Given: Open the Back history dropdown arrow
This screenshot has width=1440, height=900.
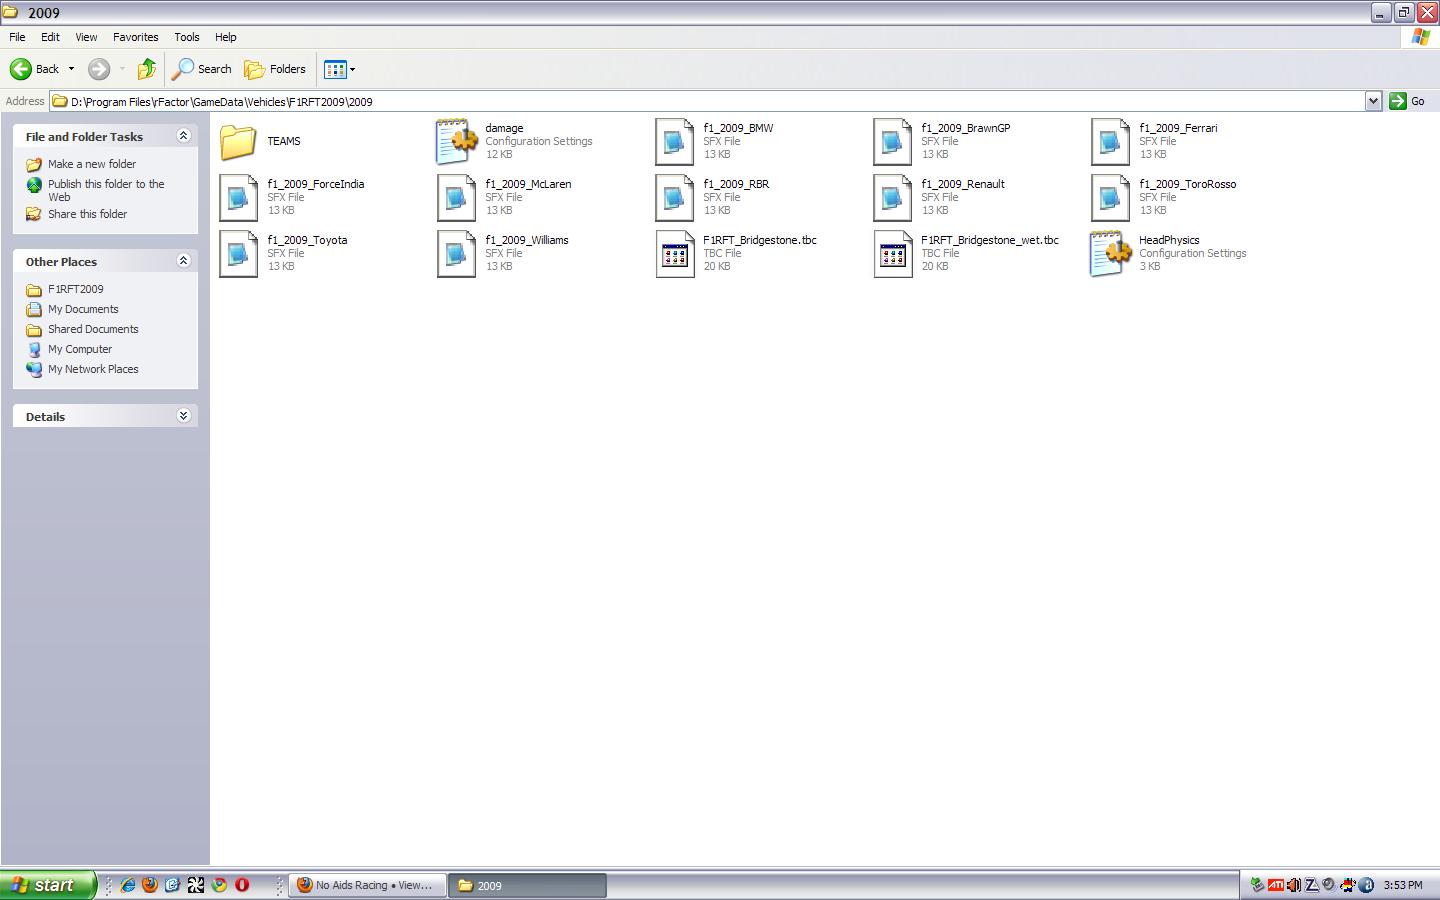Looking at the screenshot, I should (x=71, y=69).
